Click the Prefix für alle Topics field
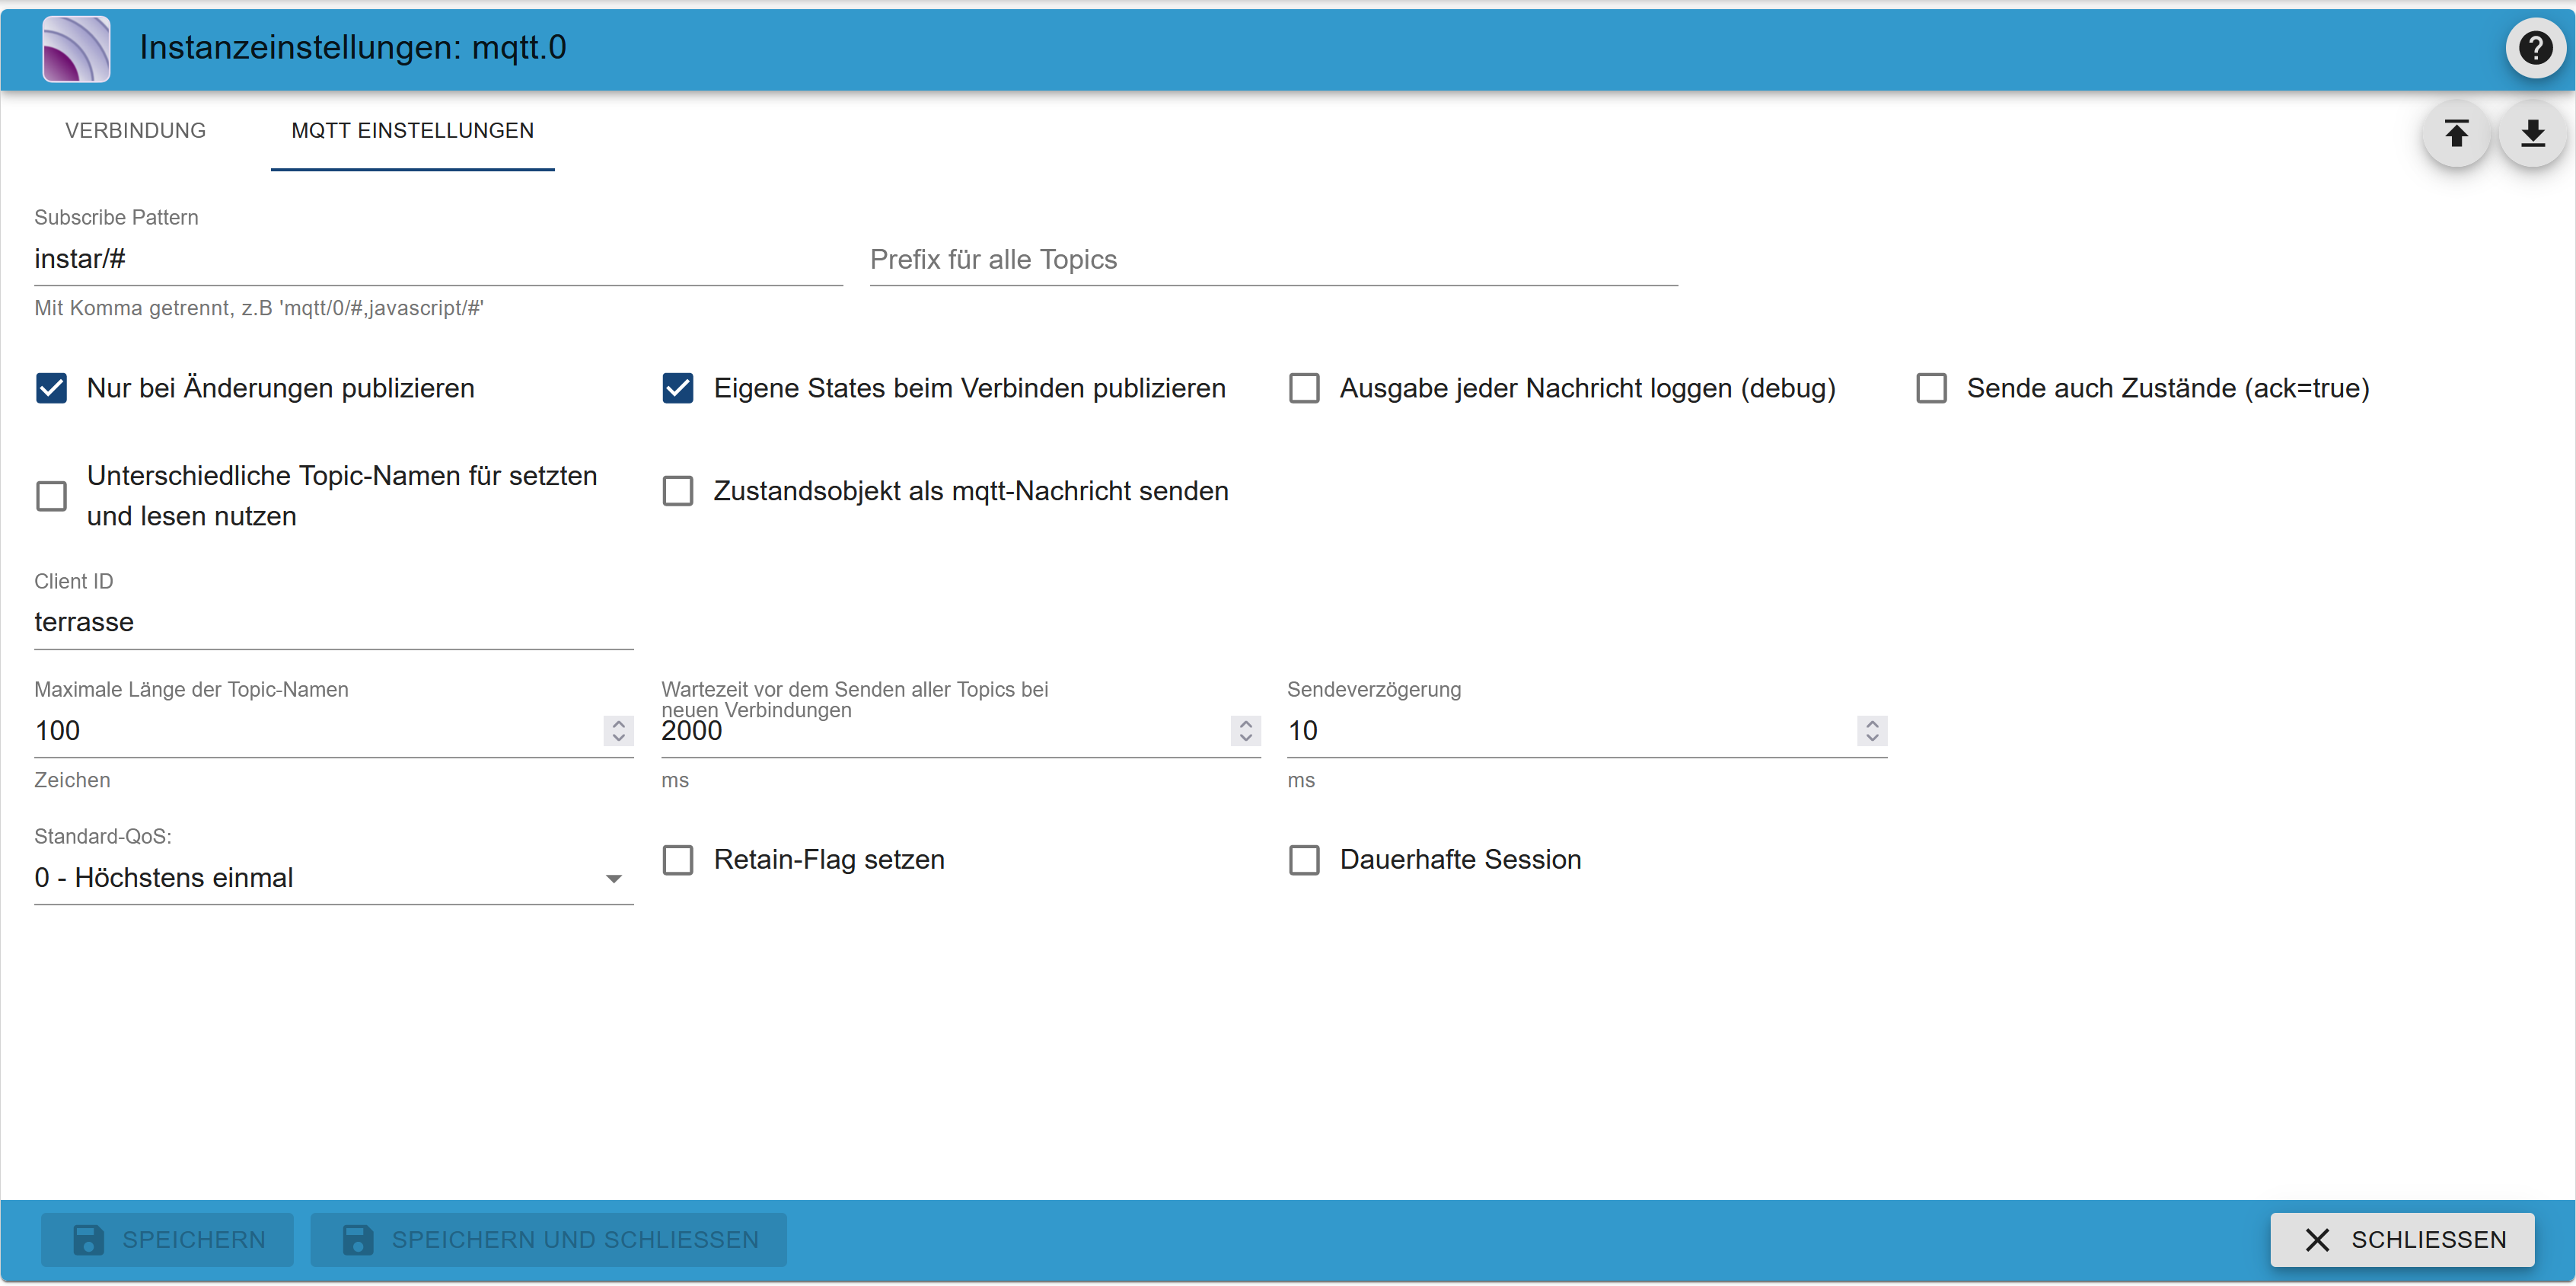Screen dimensions: 2576x1286 [1273, 260]
